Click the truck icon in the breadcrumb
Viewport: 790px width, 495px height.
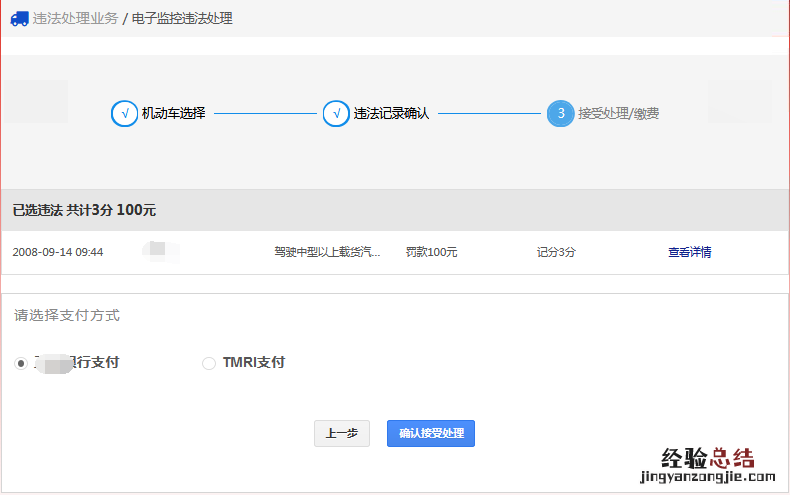coord(19,18)
